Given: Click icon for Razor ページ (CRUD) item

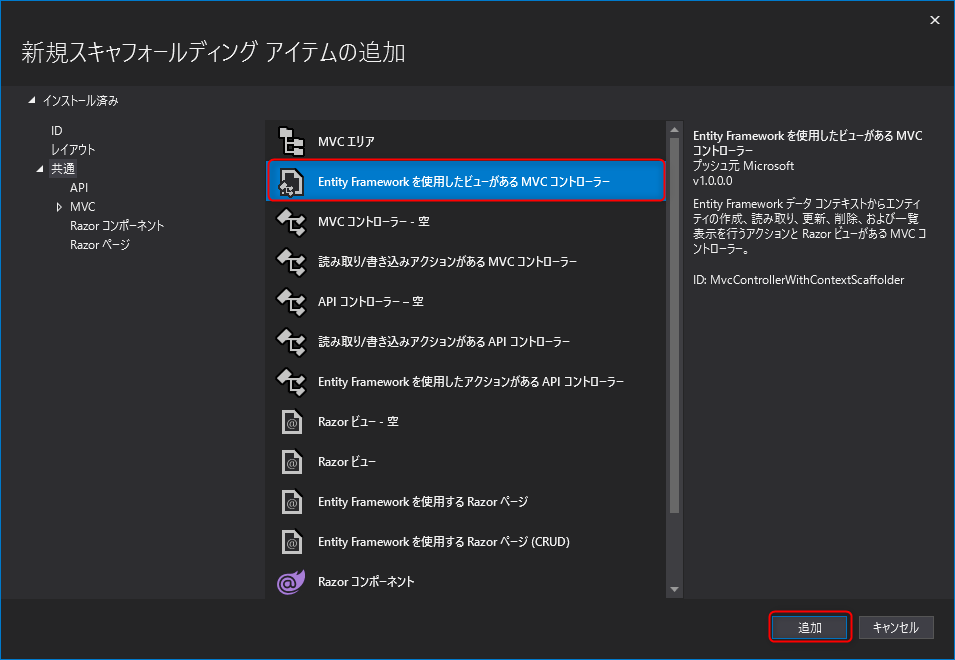Looking at the screenshot, I should 292,542.
